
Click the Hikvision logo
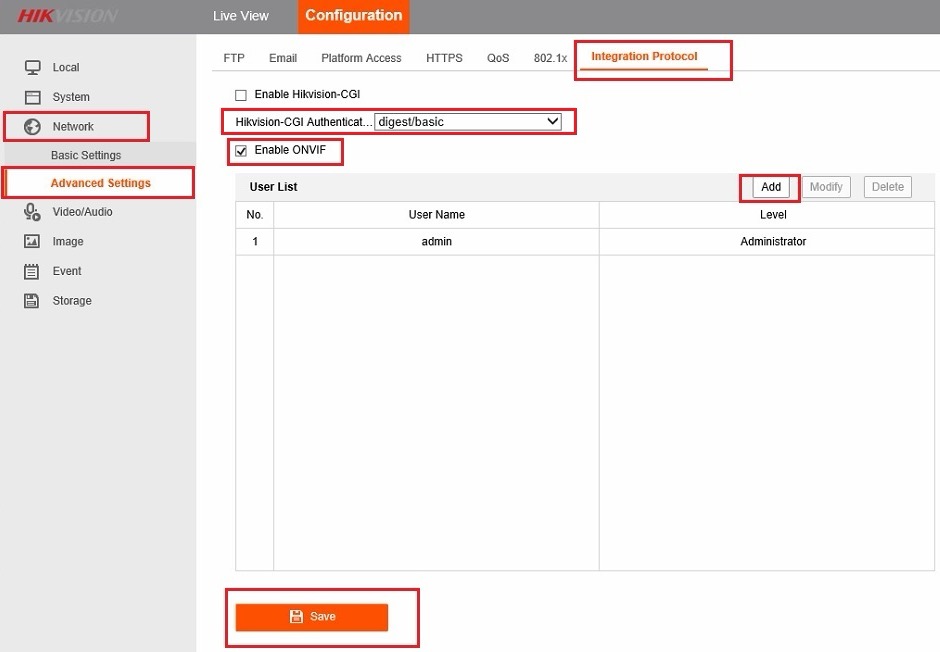pyautogui.click(x=67, y=16)
